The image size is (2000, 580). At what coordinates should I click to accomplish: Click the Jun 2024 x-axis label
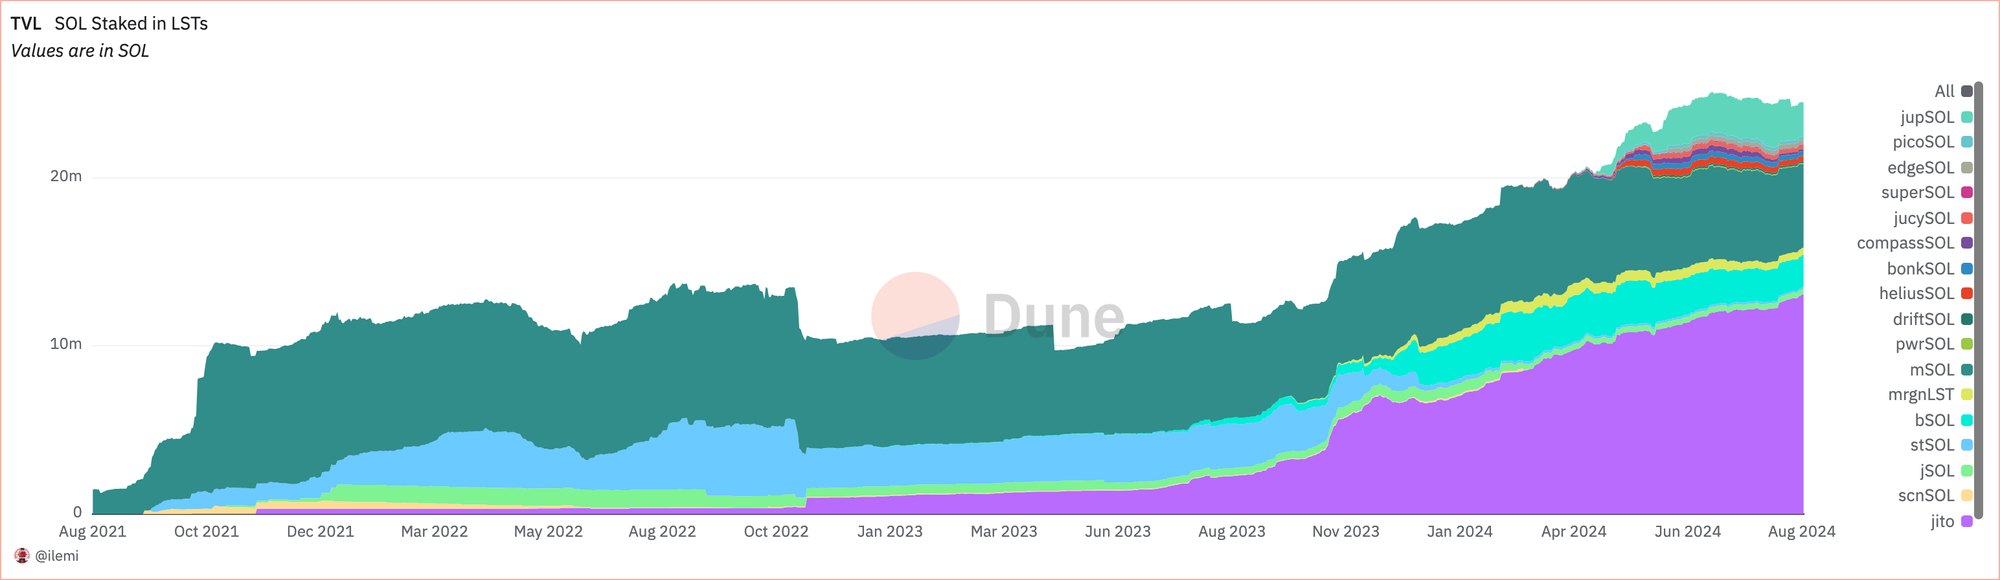(x=1688, y=531)
